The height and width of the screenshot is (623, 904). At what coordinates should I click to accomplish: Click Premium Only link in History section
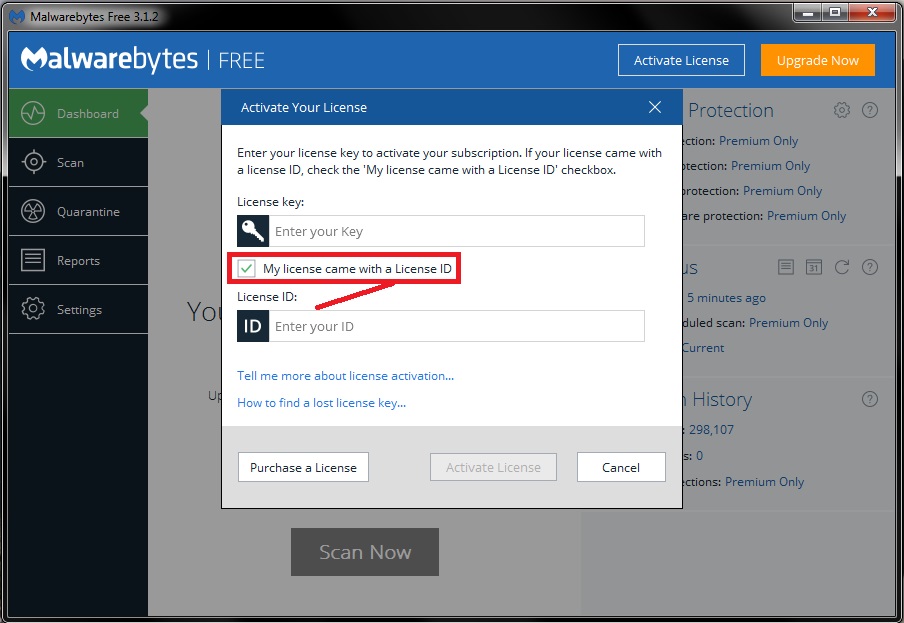(764, 482)
